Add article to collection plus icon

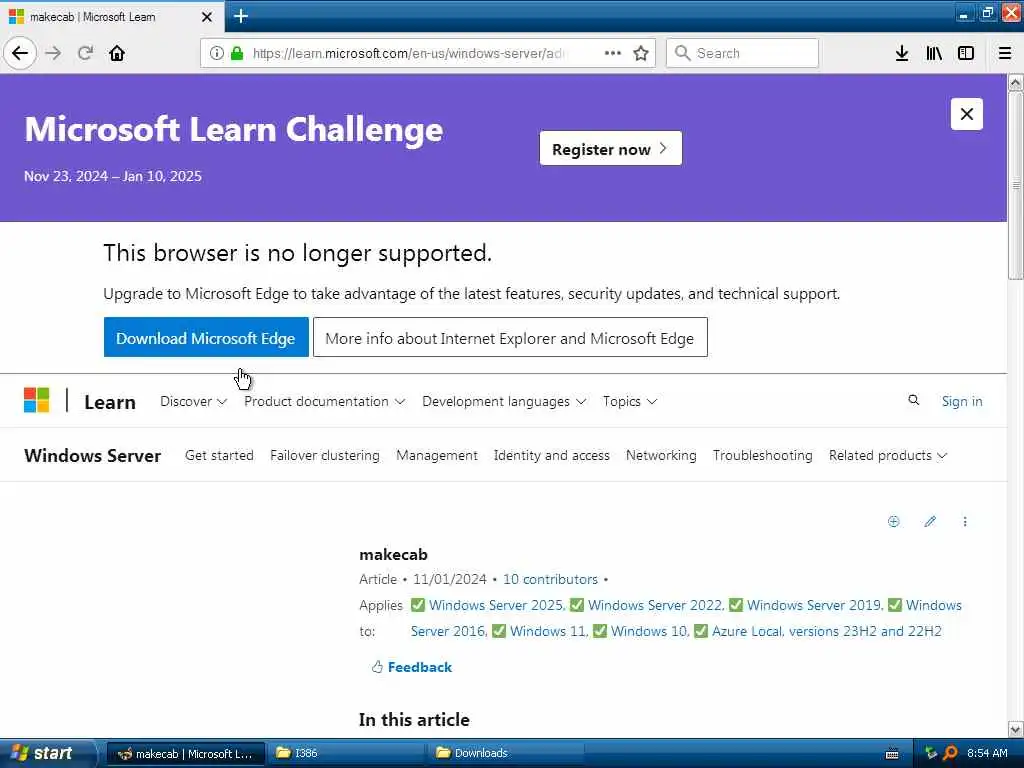893,521
